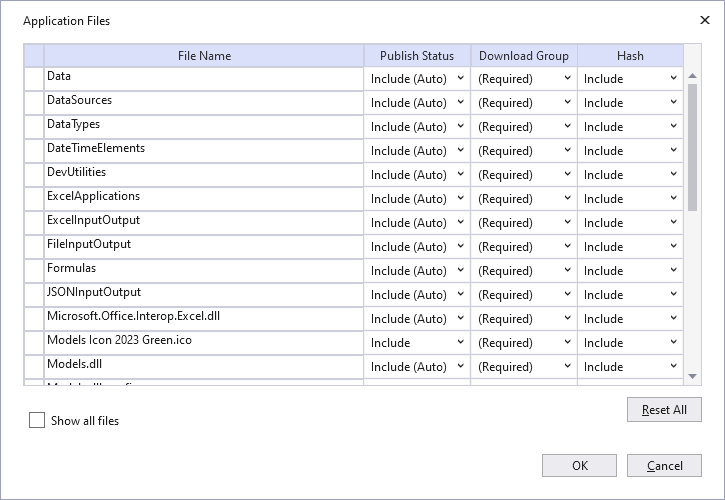Sort by File Name column header
Viewport: 725px width, 500px height.
[x=204, y=56]
